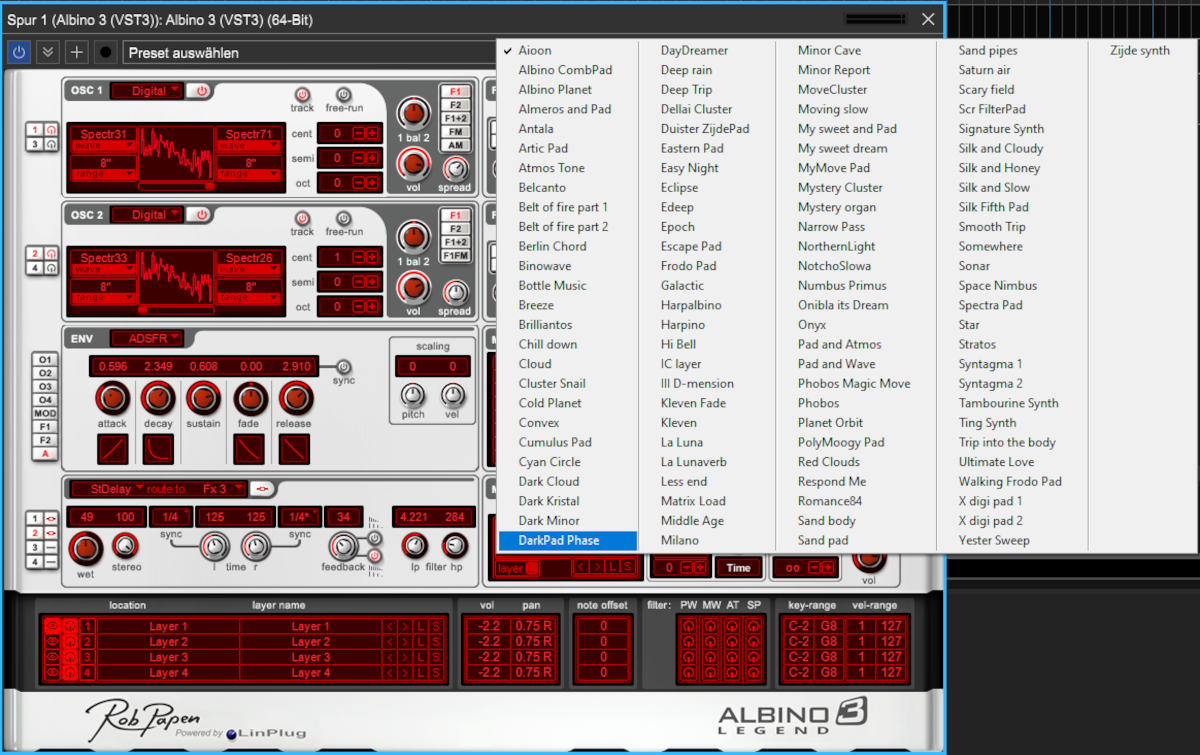Toggle the plugin bypass power button
1200x755 pixels.
(x=18, y=52)
